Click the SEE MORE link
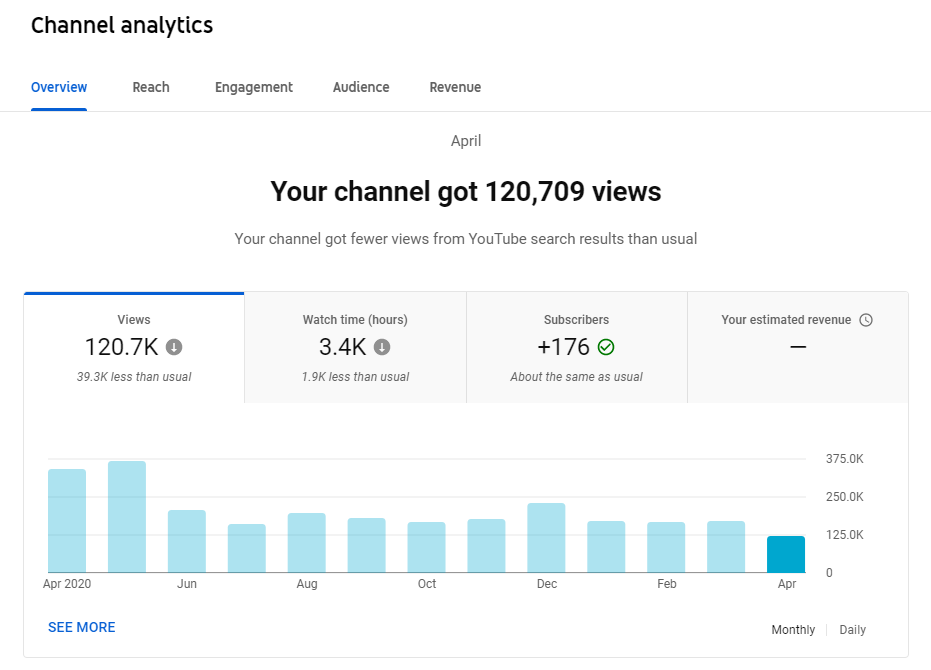931x670 pixels. [x=81, y=627]
